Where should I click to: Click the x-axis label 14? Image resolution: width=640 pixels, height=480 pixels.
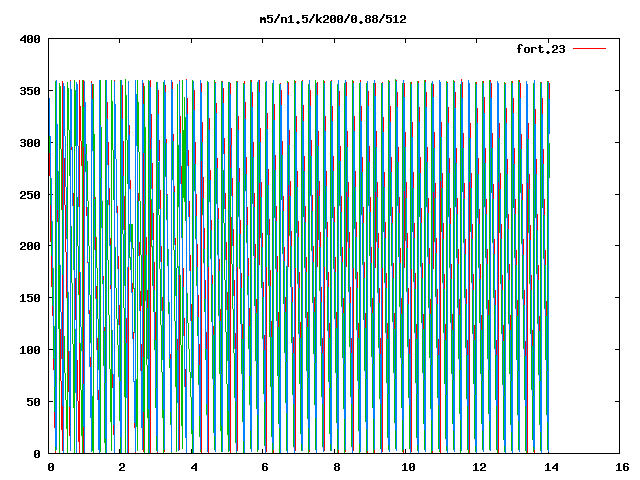[551, 467]
